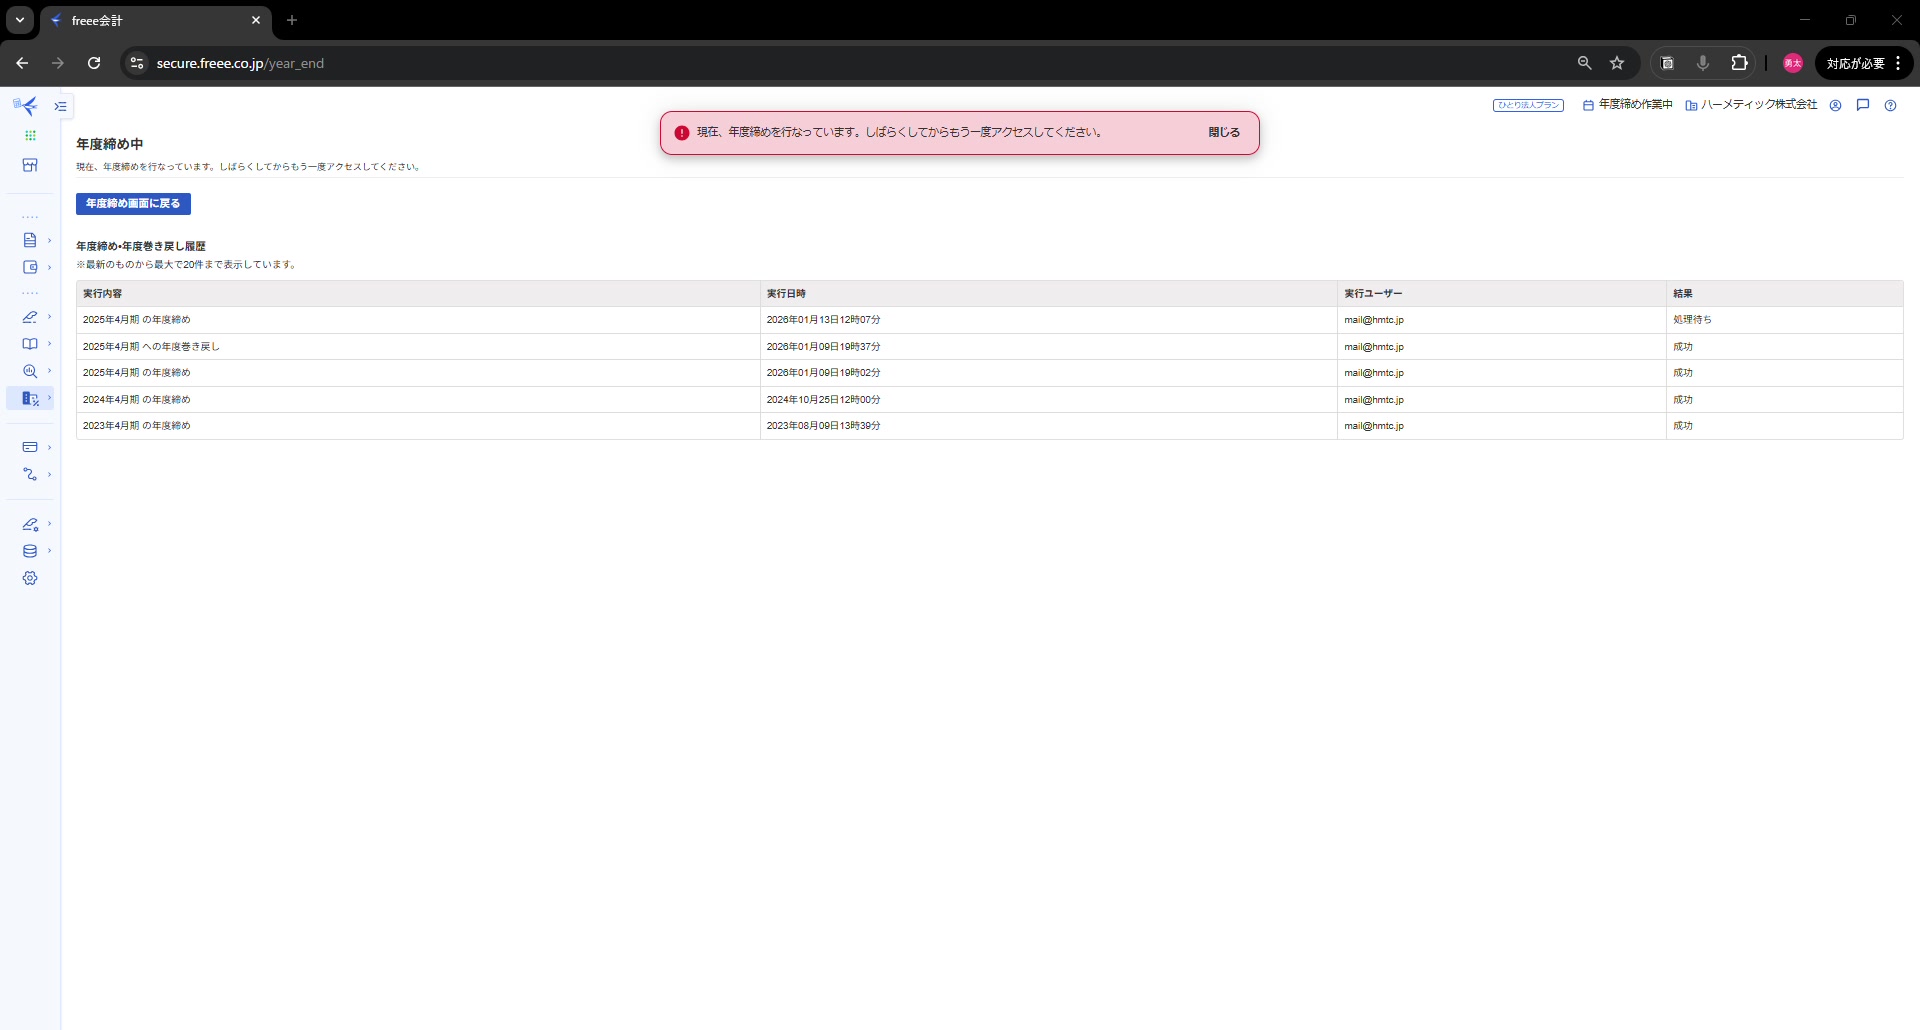Image resolution: width=1920 pixels, height=1030 pixels.
Task: Click the open book icon in sidebar
Action: [30, 344]
